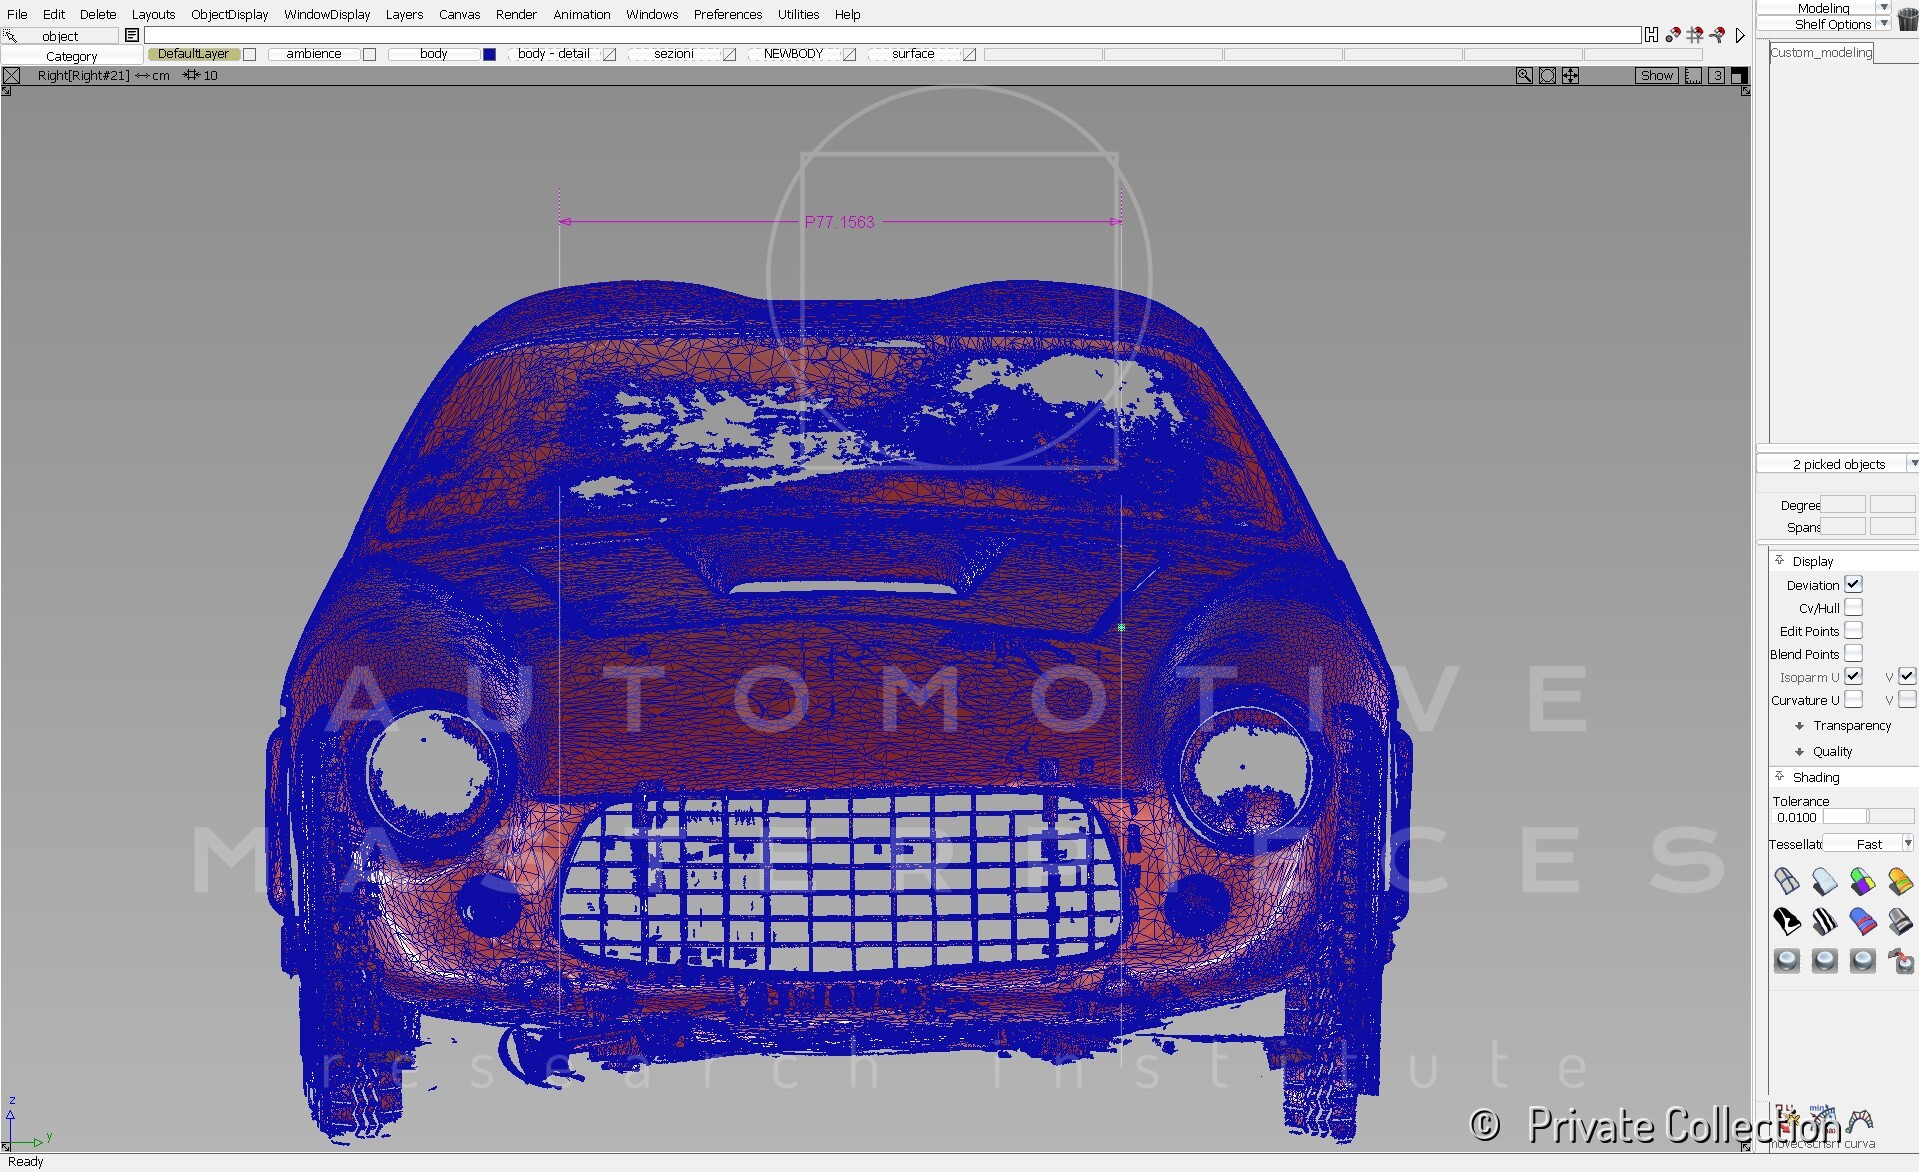This screenshot has height=1172, width=1919.
Task: Select the multi-color shading icon
Action: click(x=1862, y=881)
